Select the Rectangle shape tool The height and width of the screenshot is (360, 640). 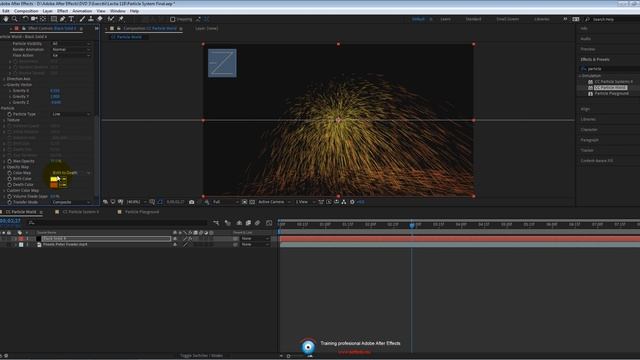pos(53,19)
